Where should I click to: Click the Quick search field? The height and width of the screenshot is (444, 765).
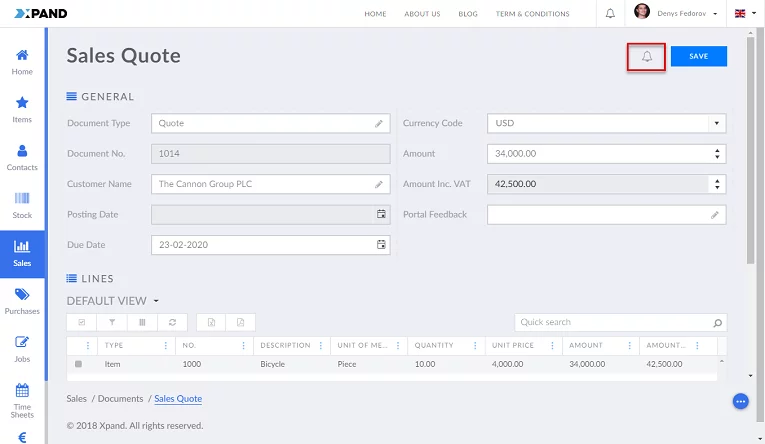click(x=612, y=323)
